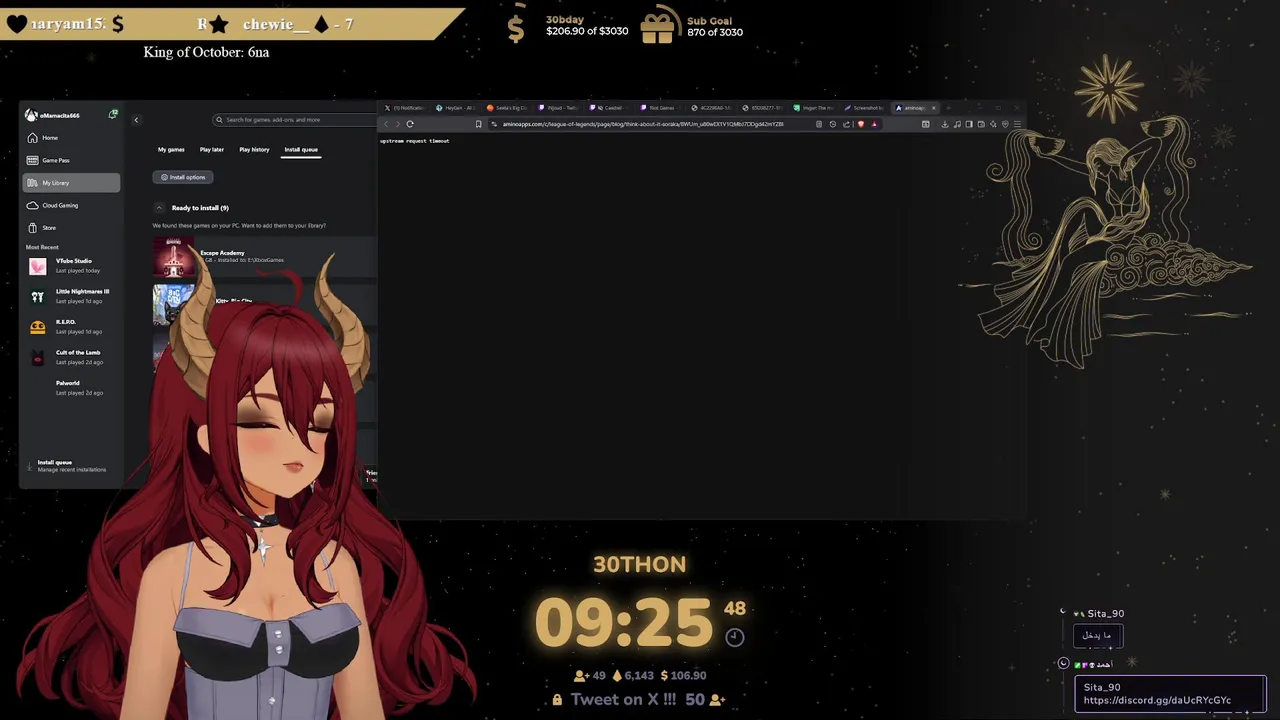Viewport: 1280px width, 720px height.
Task: Switch to the Imgur browser tab
Action: coord(814,108)
